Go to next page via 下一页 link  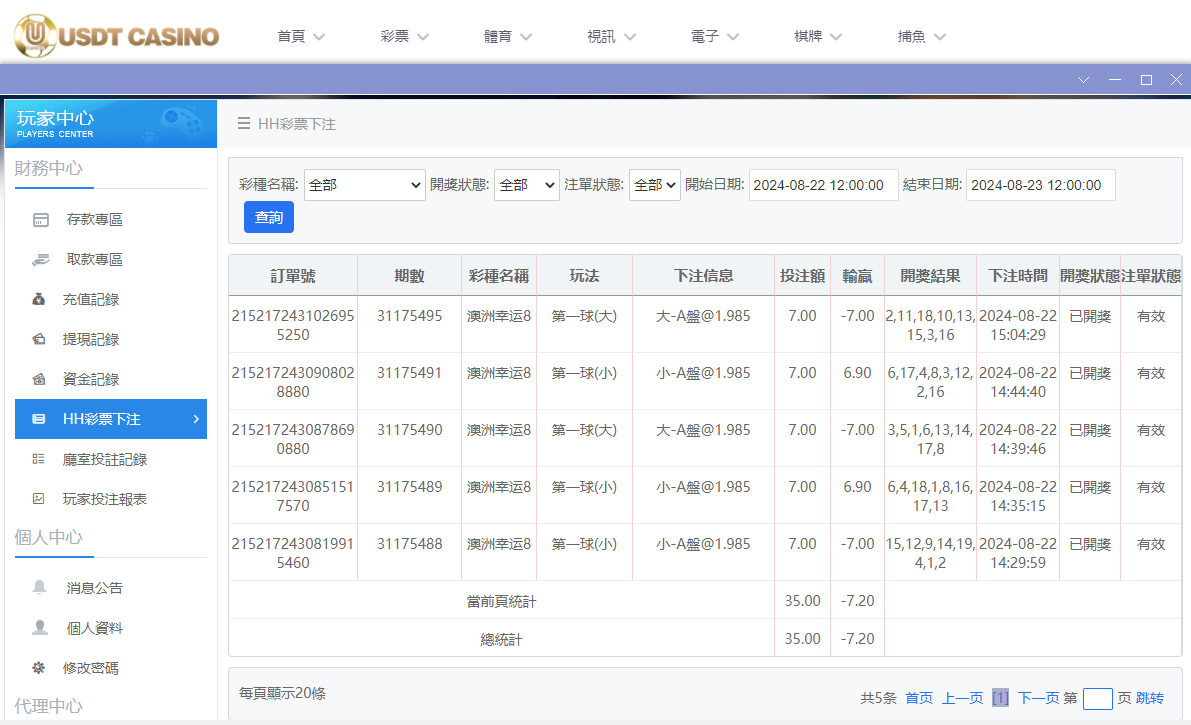pyautogui.click(x=1040, y=697)
